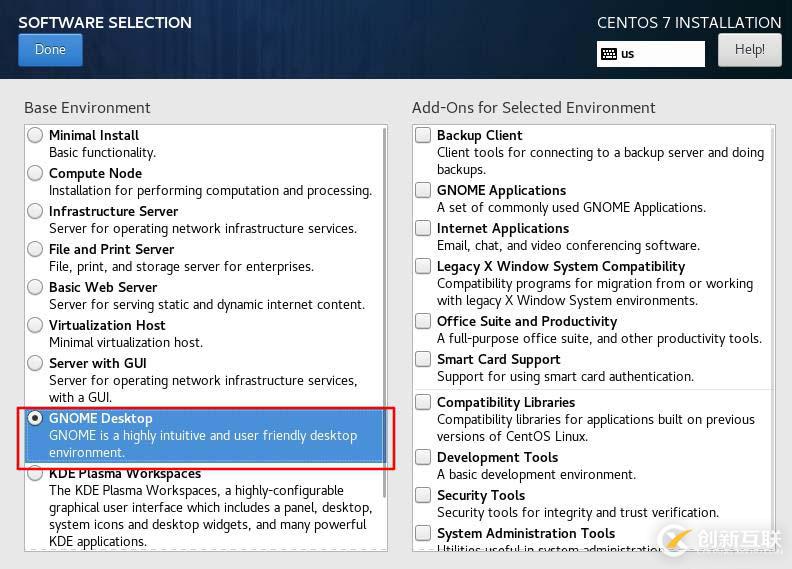Screen dimensions: 792x569
Task: Click the keyboard layout icon
Action: (609, 54)
